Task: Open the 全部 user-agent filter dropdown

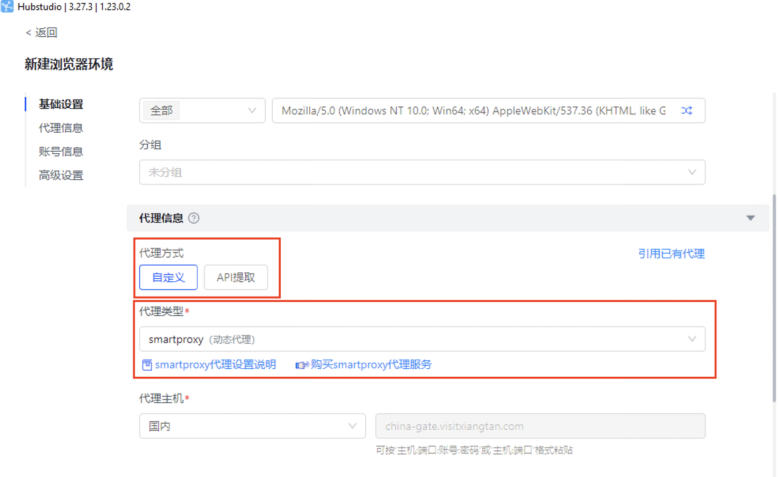Action: tap(202, 110)
